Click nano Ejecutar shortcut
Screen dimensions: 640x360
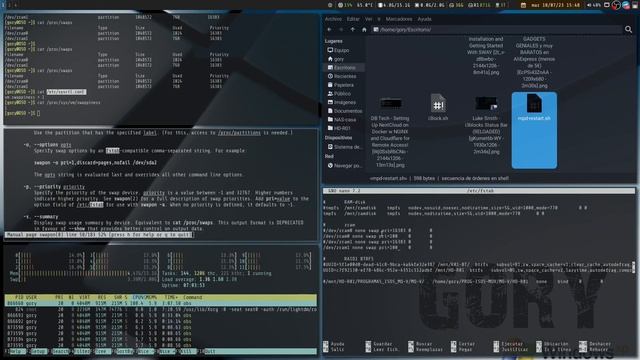pos(508,344)
